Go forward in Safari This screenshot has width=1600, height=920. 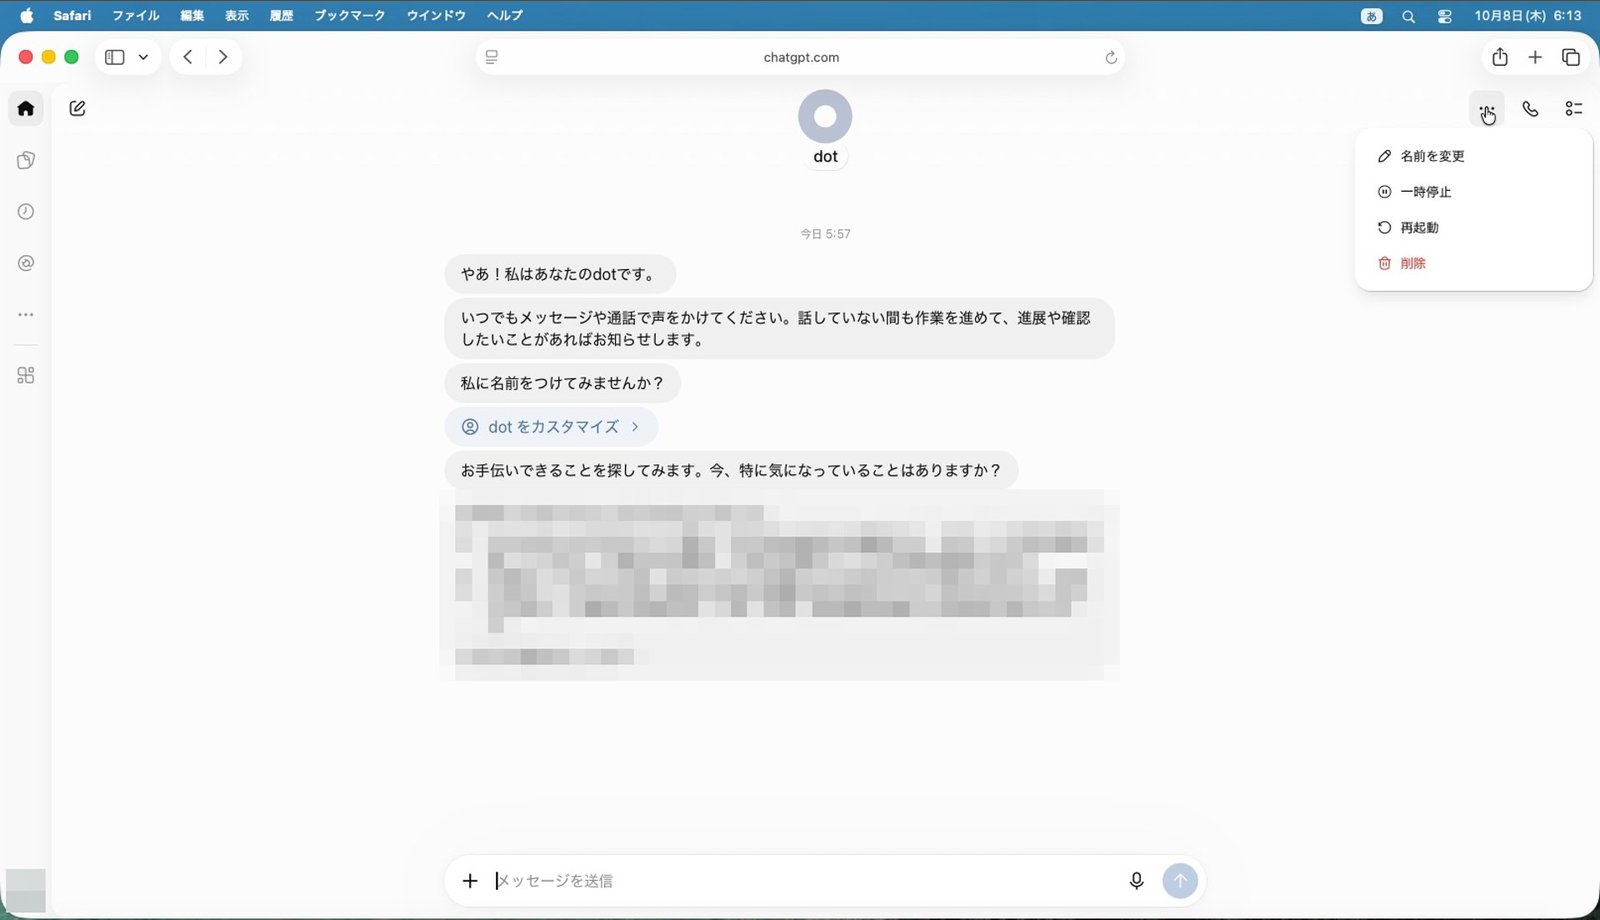click(223, 57)
